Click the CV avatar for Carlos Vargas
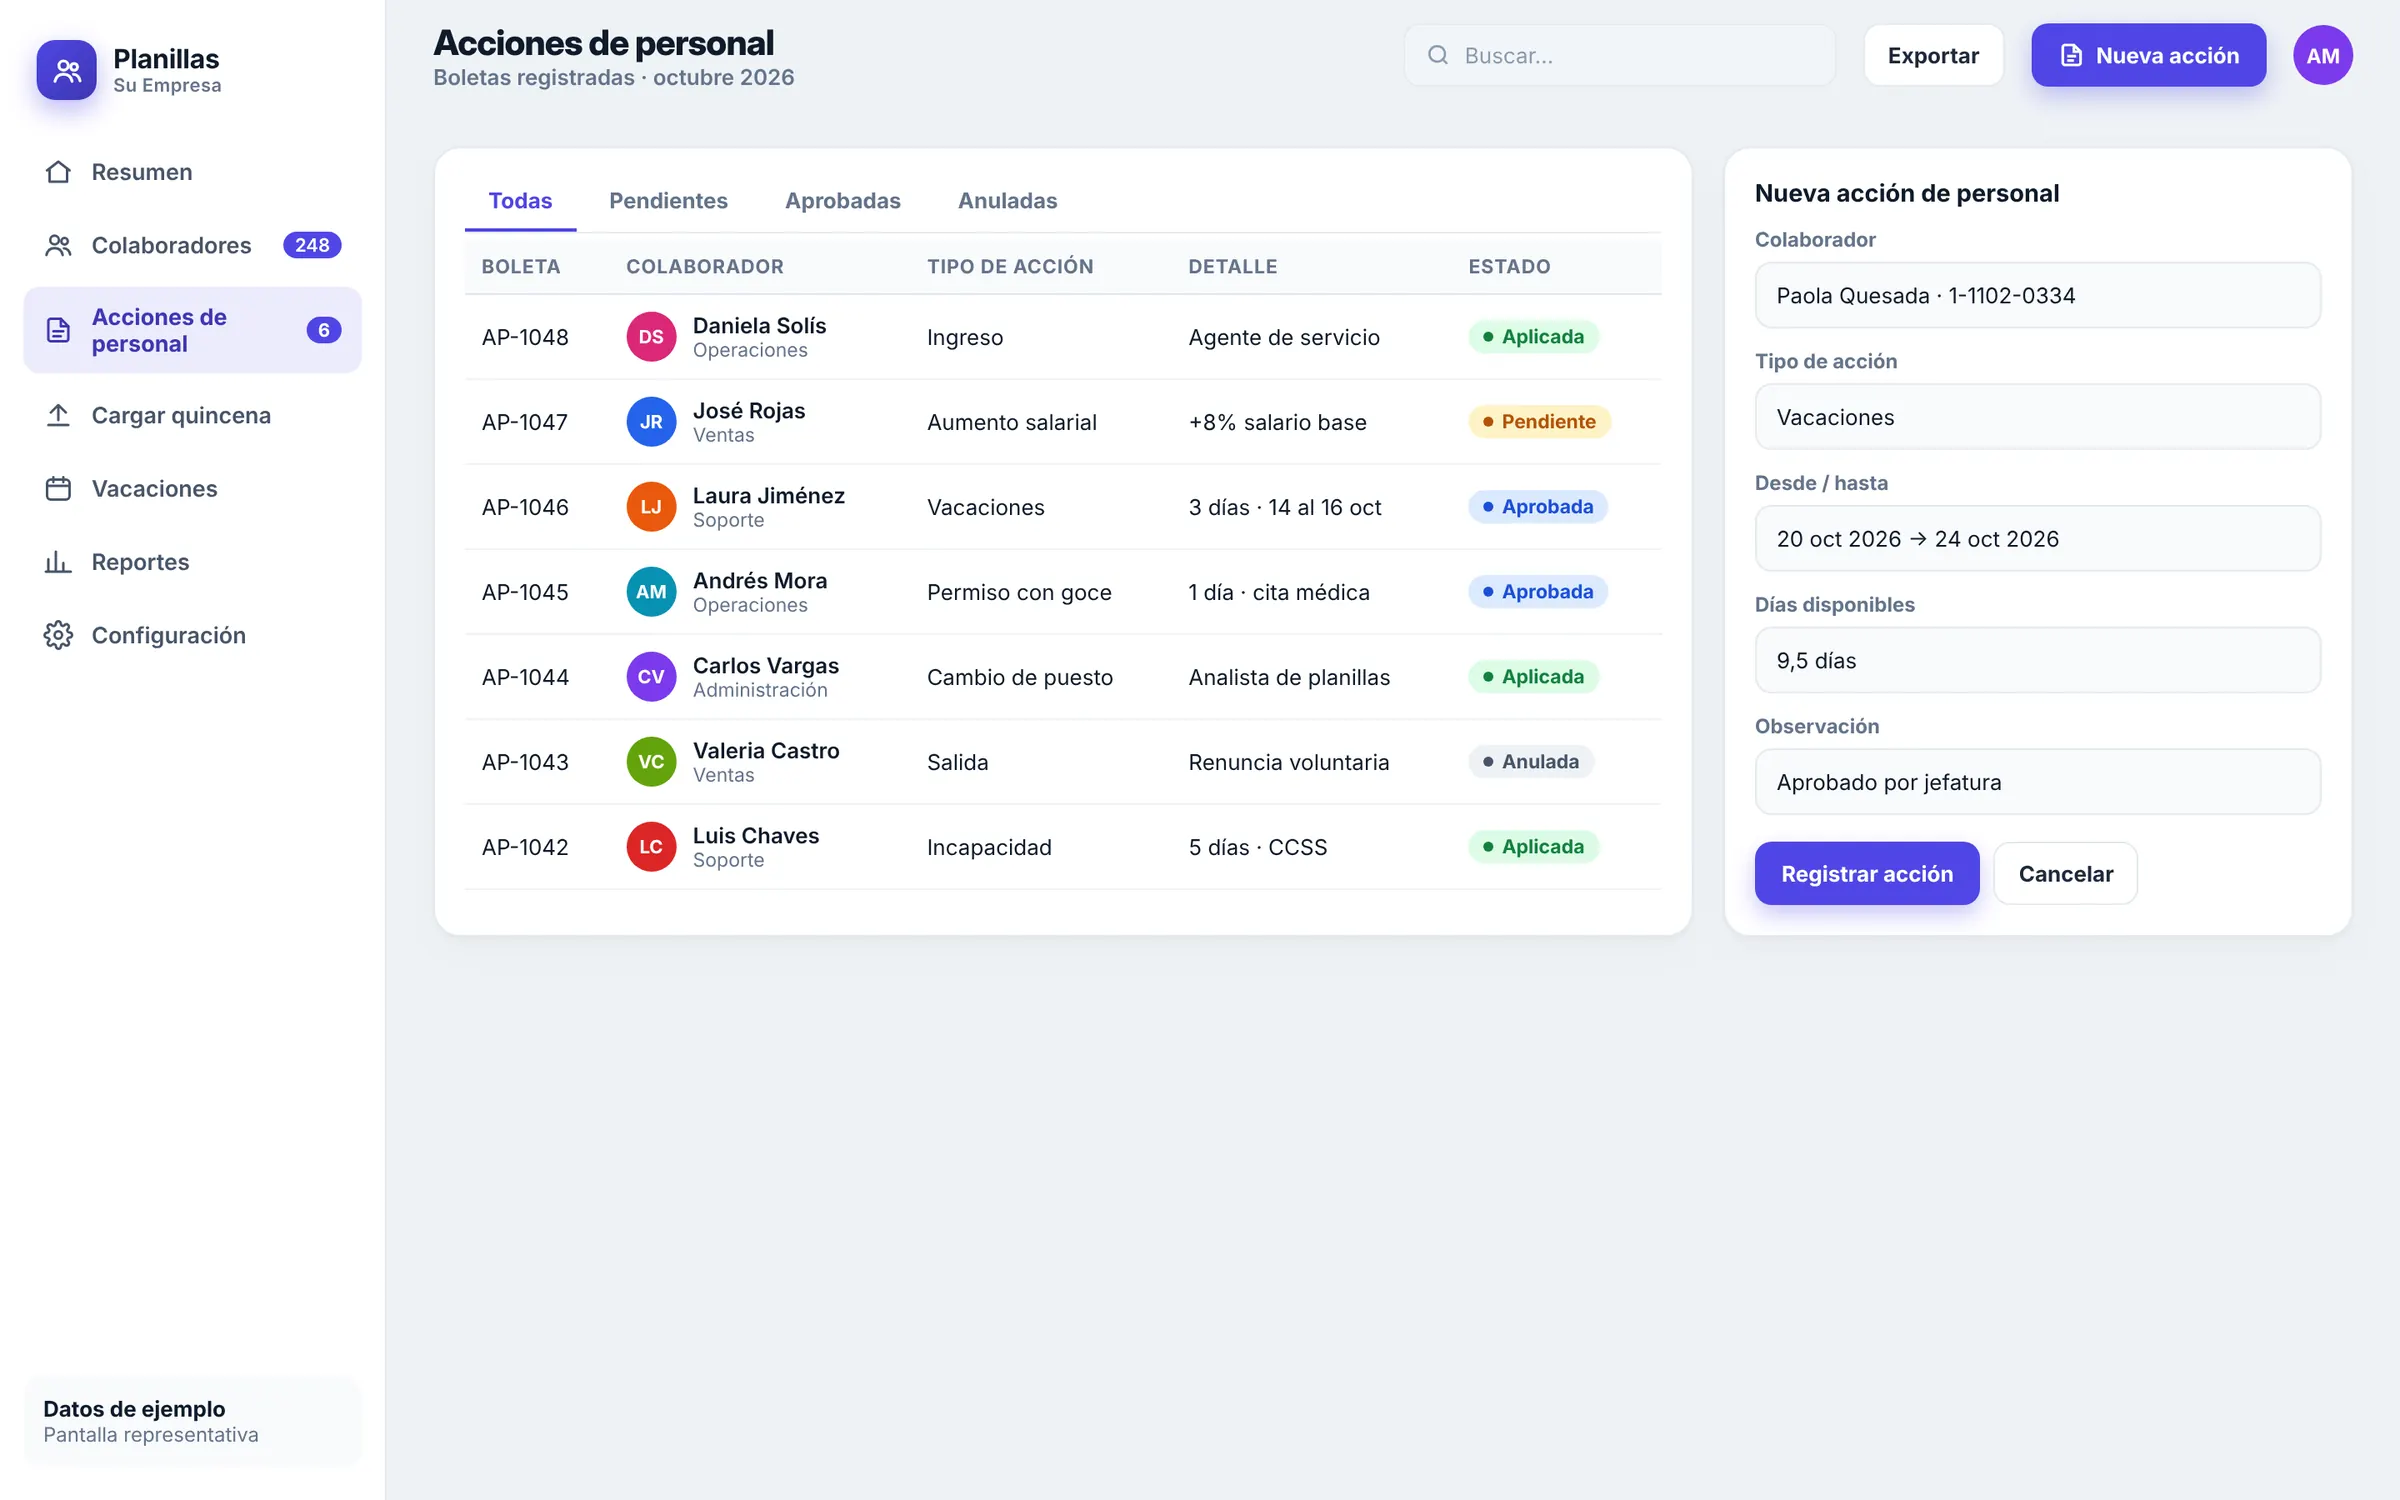Viewport: 2400px width, 1500px height. point(651,677)
